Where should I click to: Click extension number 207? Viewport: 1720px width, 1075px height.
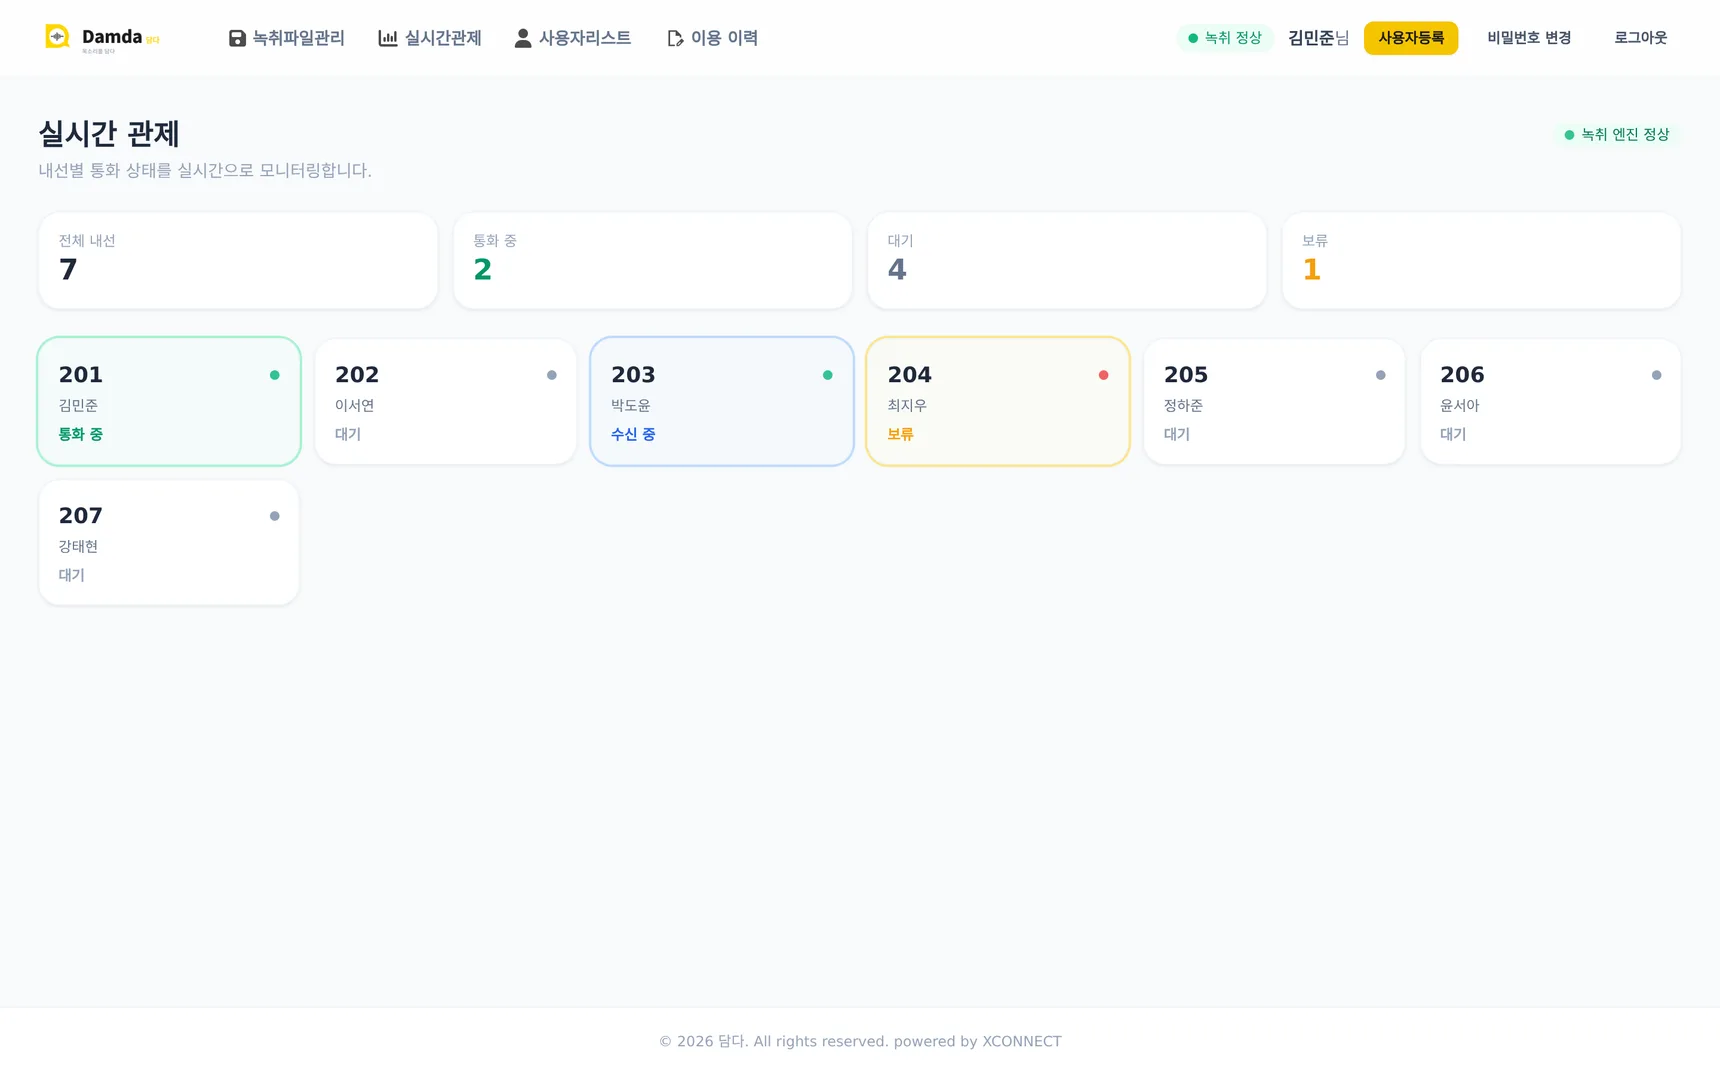click(x=81, y=516)
